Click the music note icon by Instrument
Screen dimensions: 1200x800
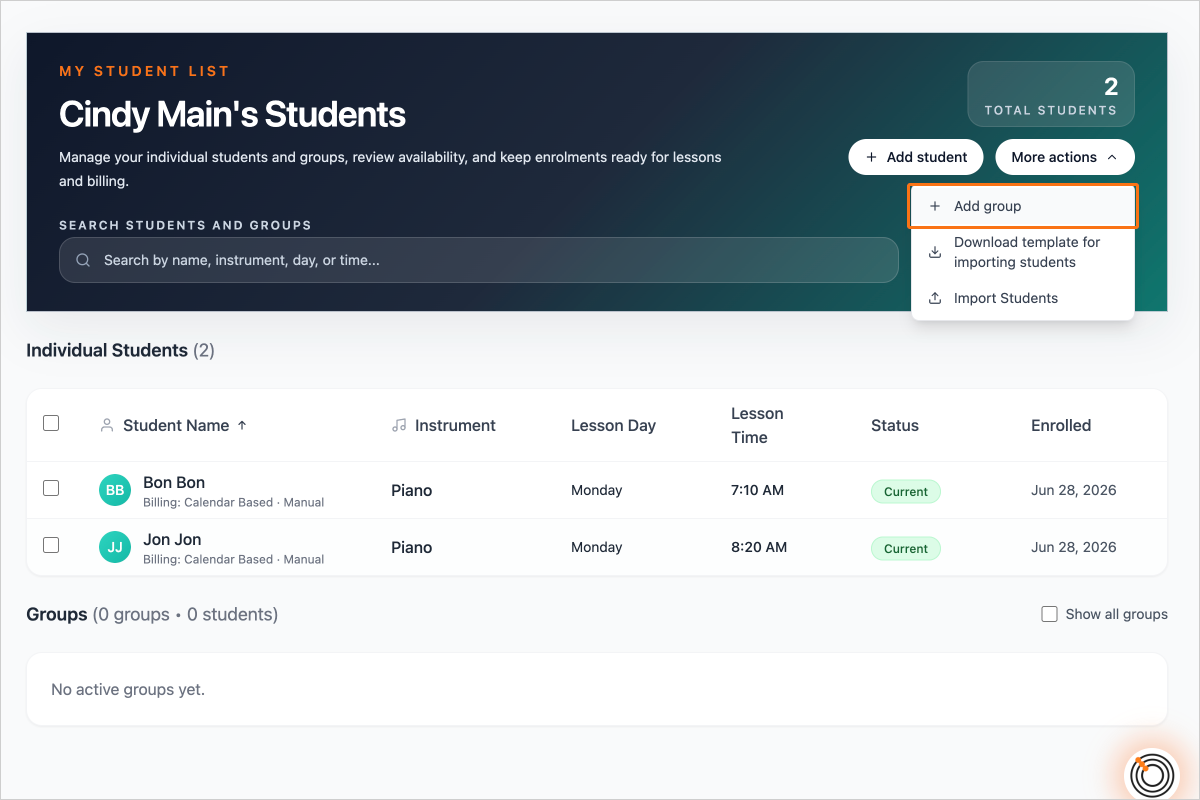399,425
